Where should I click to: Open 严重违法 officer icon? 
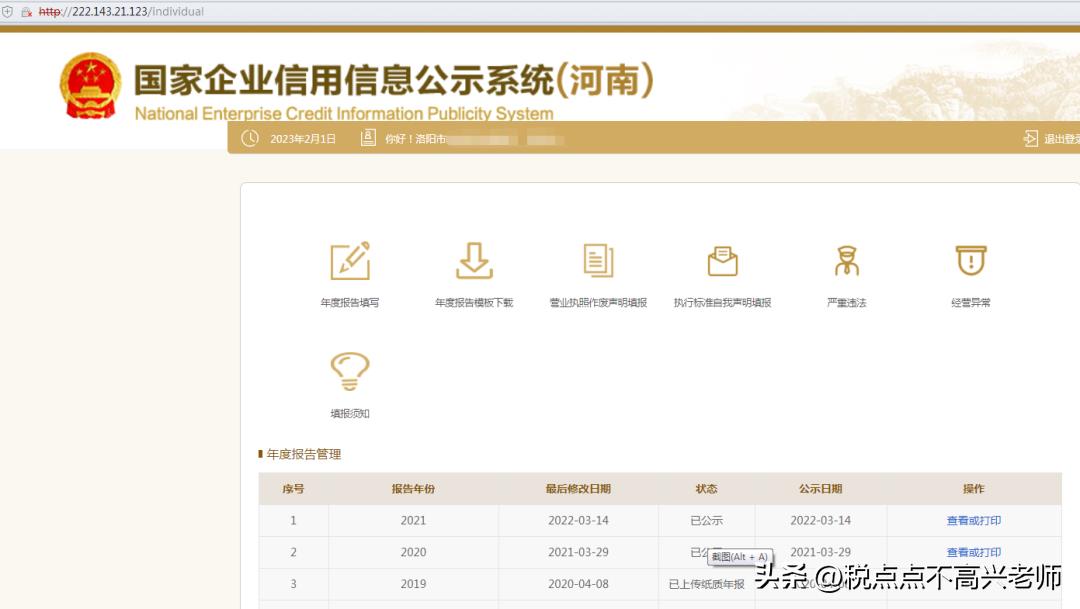[847, 261]
